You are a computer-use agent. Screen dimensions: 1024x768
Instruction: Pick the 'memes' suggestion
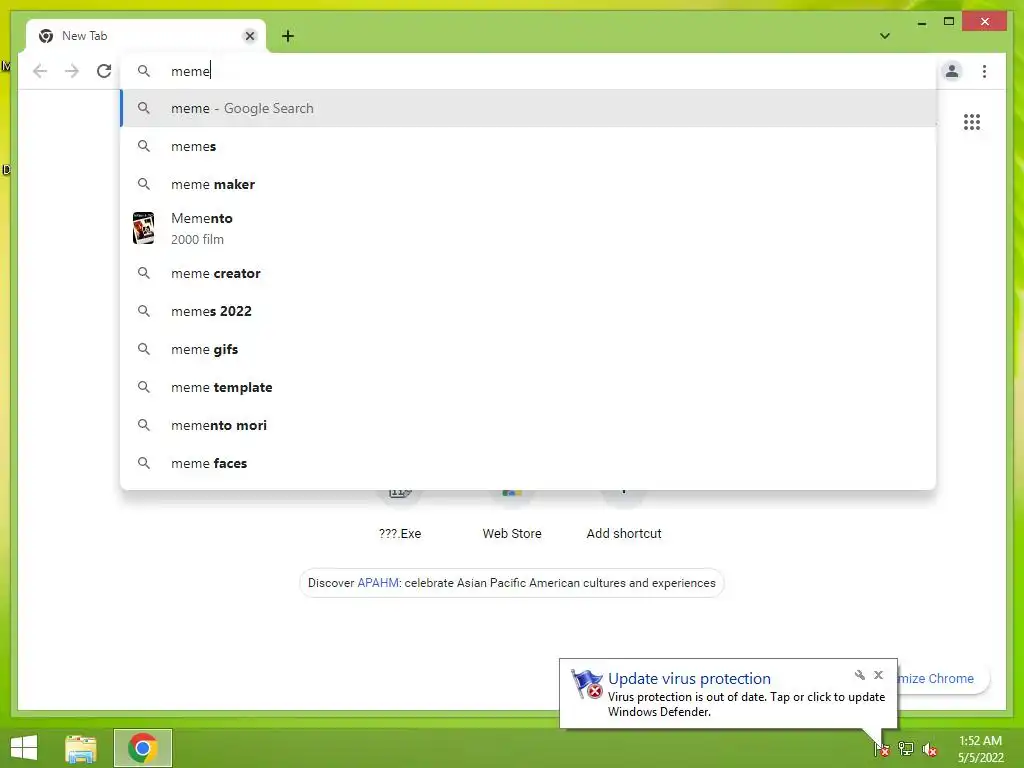528,146
